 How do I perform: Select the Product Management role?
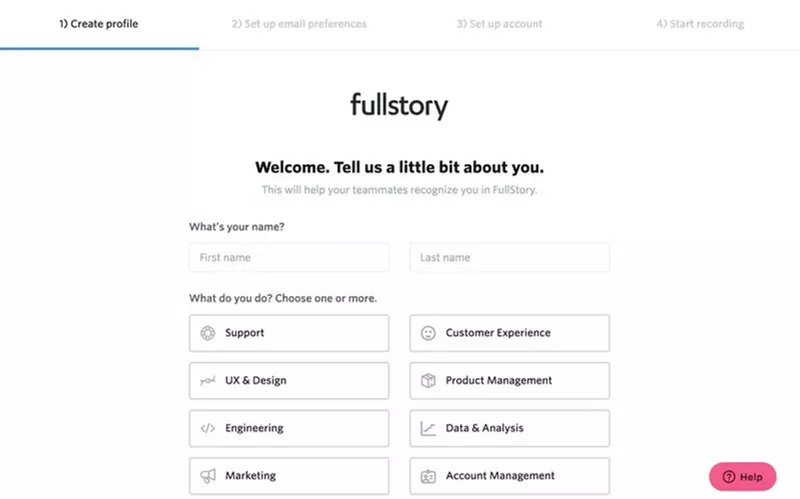509,381
